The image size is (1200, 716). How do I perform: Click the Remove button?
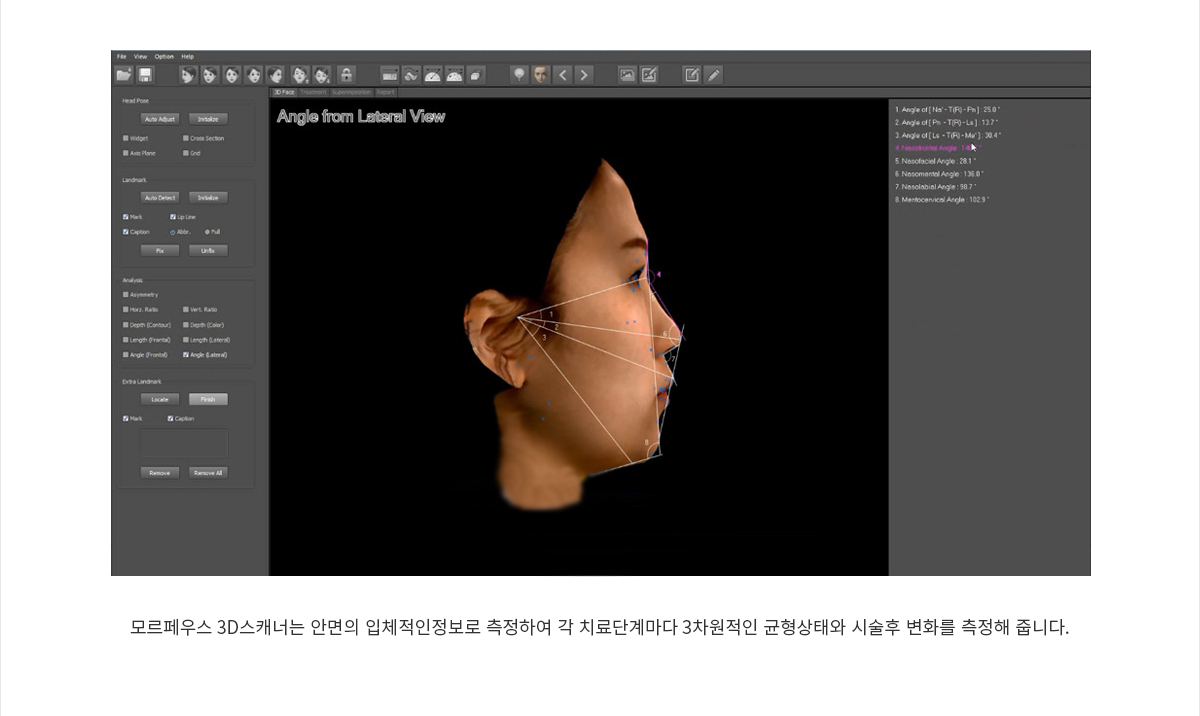coord(159,472)
